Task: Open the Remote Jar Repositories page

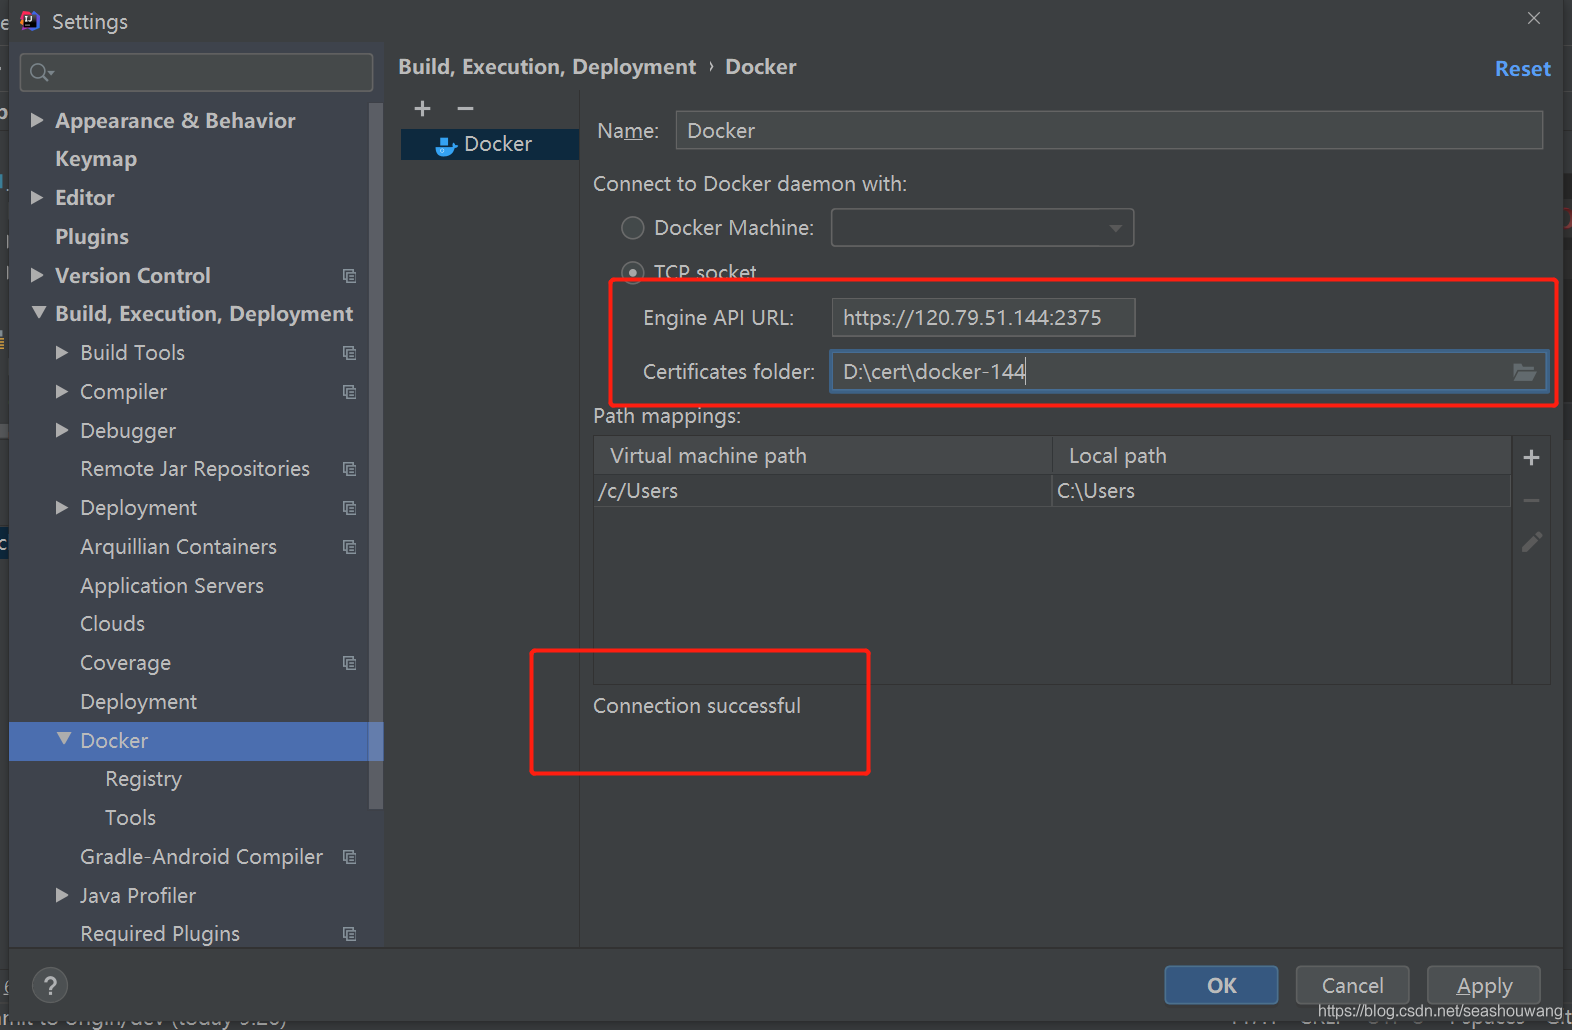Action: click(195, 469)
